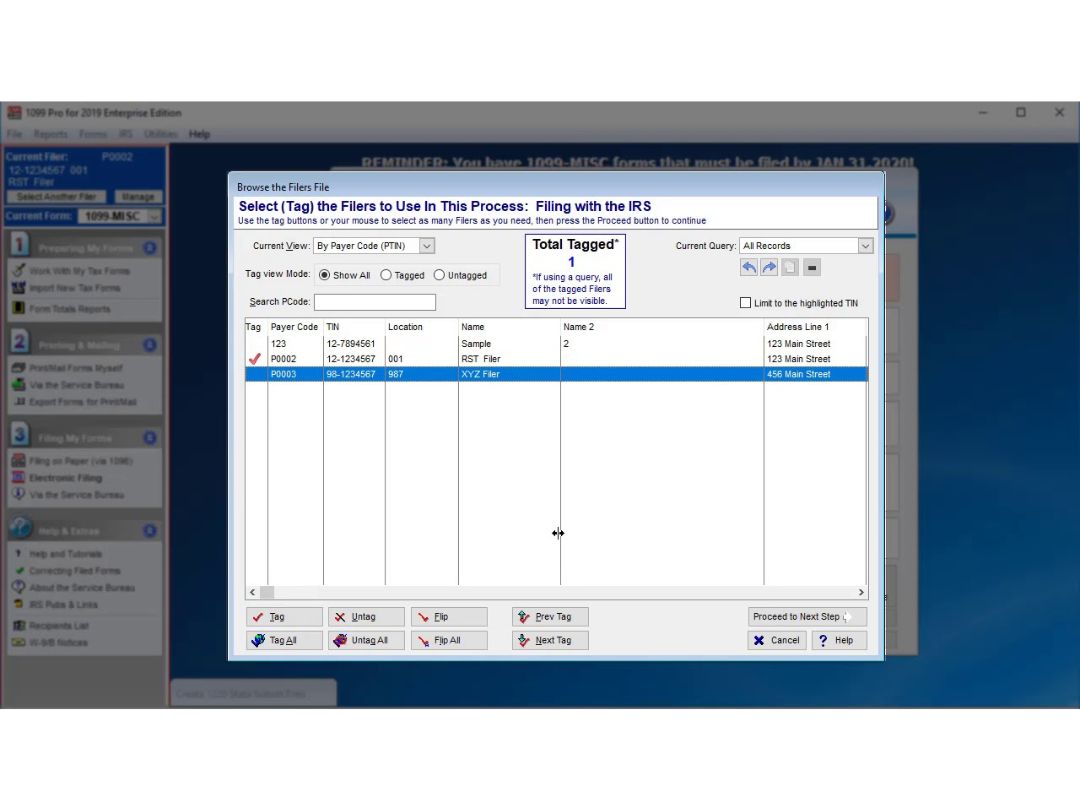
Task: Select the XYZ Filer row
Action: point(557,374)
